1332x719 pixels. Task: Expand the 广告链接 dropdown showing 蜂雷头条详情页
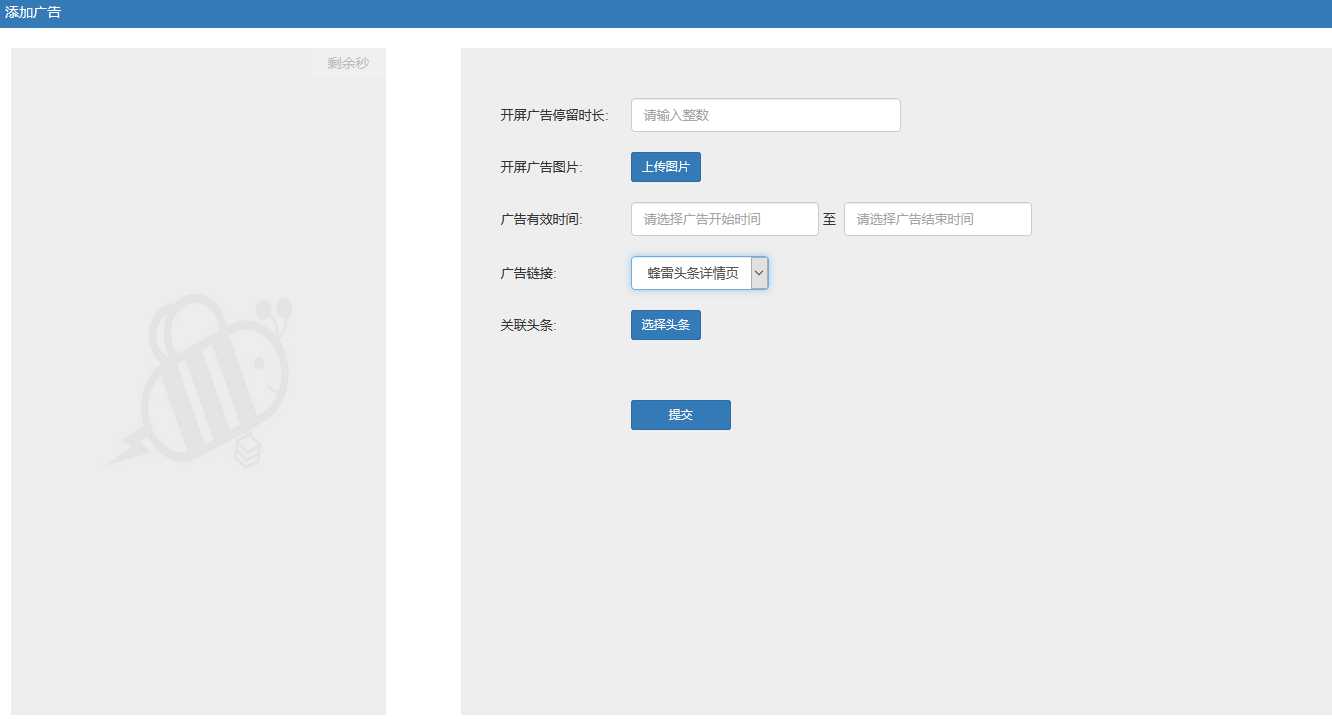(699, 273)
